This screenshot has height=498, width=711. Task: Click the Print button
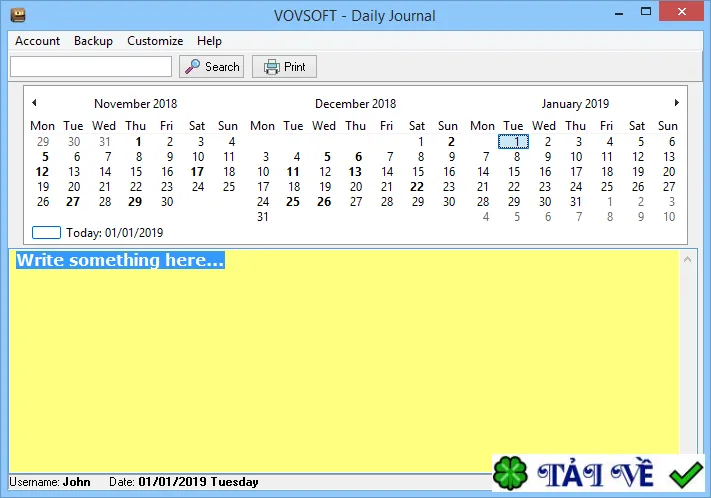coord(284,67)
